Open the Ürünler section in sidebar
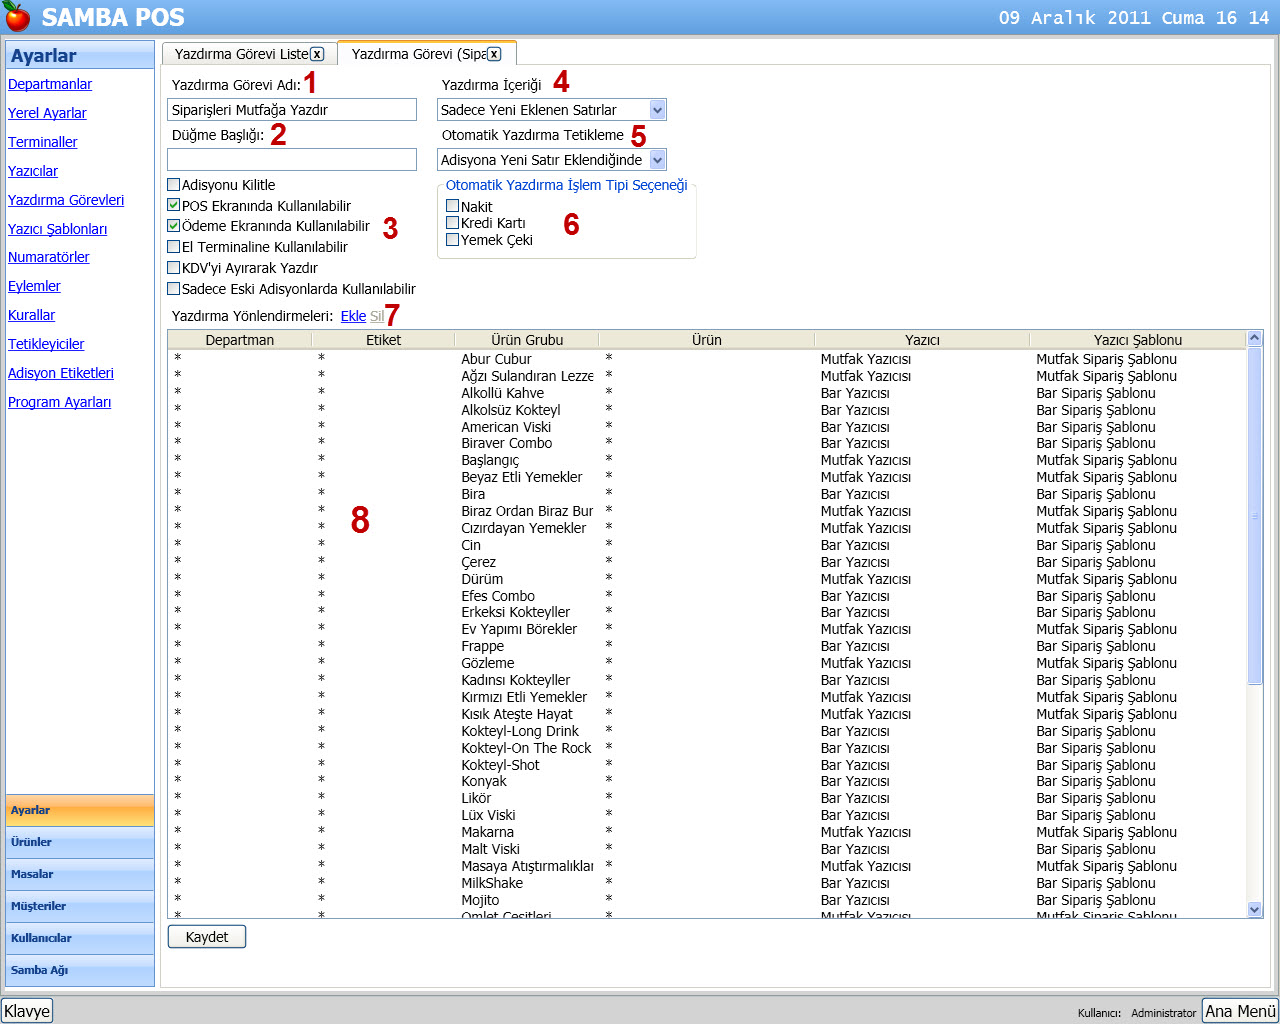This screenshot has width=1280, height=1024. point(80,842)
